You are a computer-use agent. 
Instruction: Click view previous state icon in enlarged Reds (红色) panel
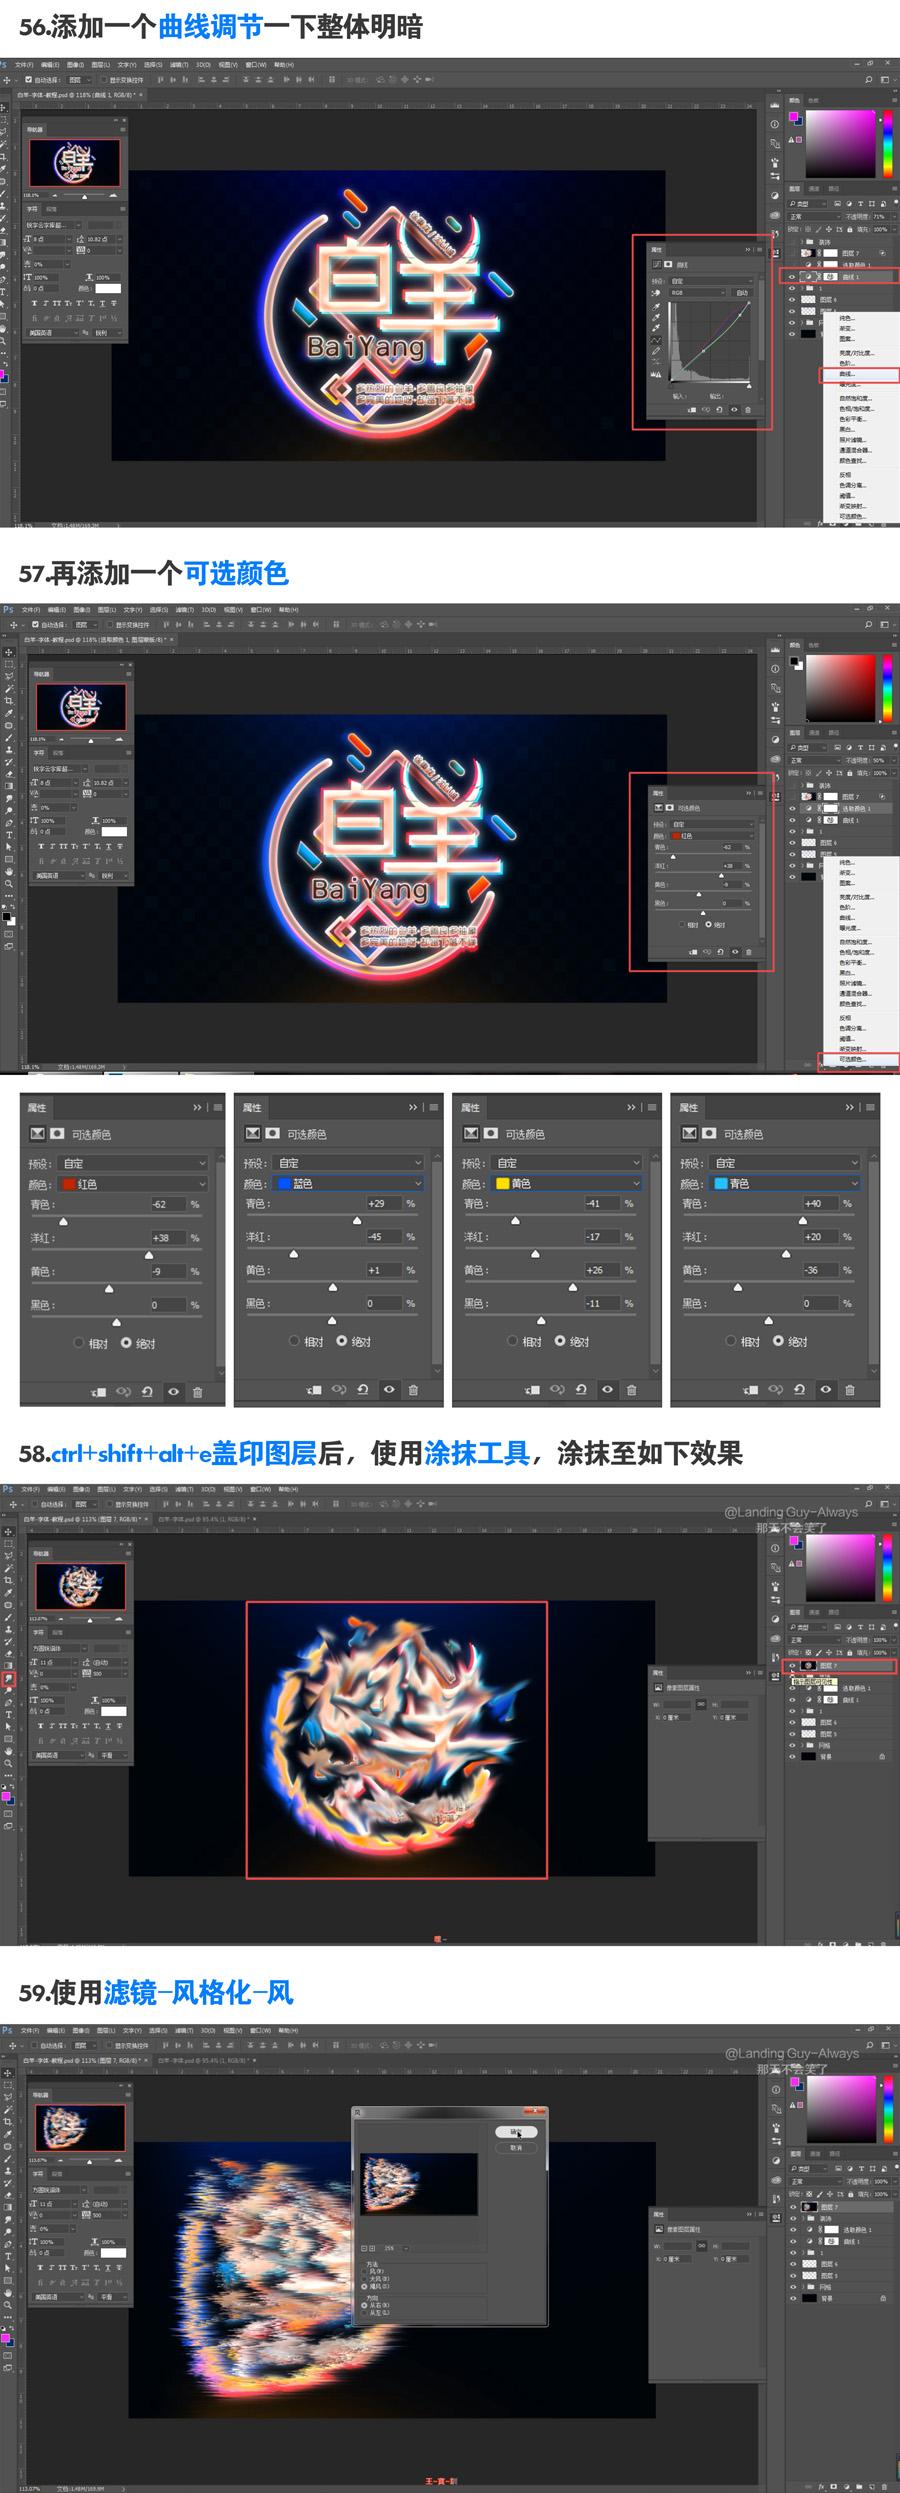coord(123,1391)
